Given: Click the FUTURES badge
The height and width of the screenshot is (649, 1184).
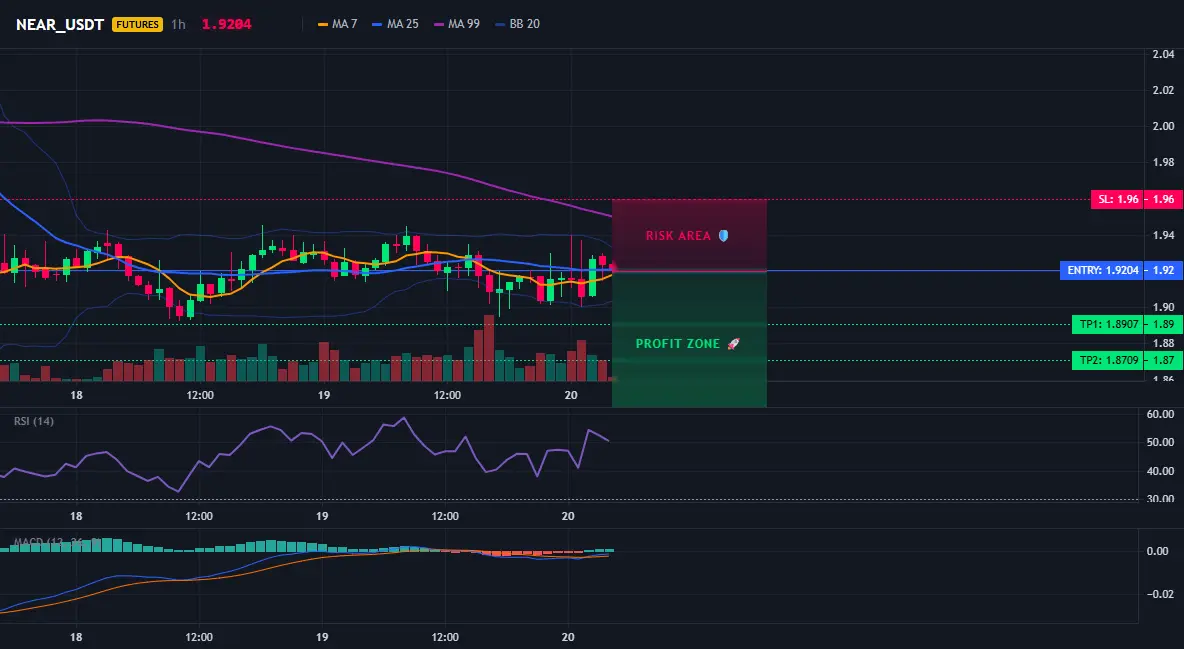Looking at the screenshot, I should (137, 24).
